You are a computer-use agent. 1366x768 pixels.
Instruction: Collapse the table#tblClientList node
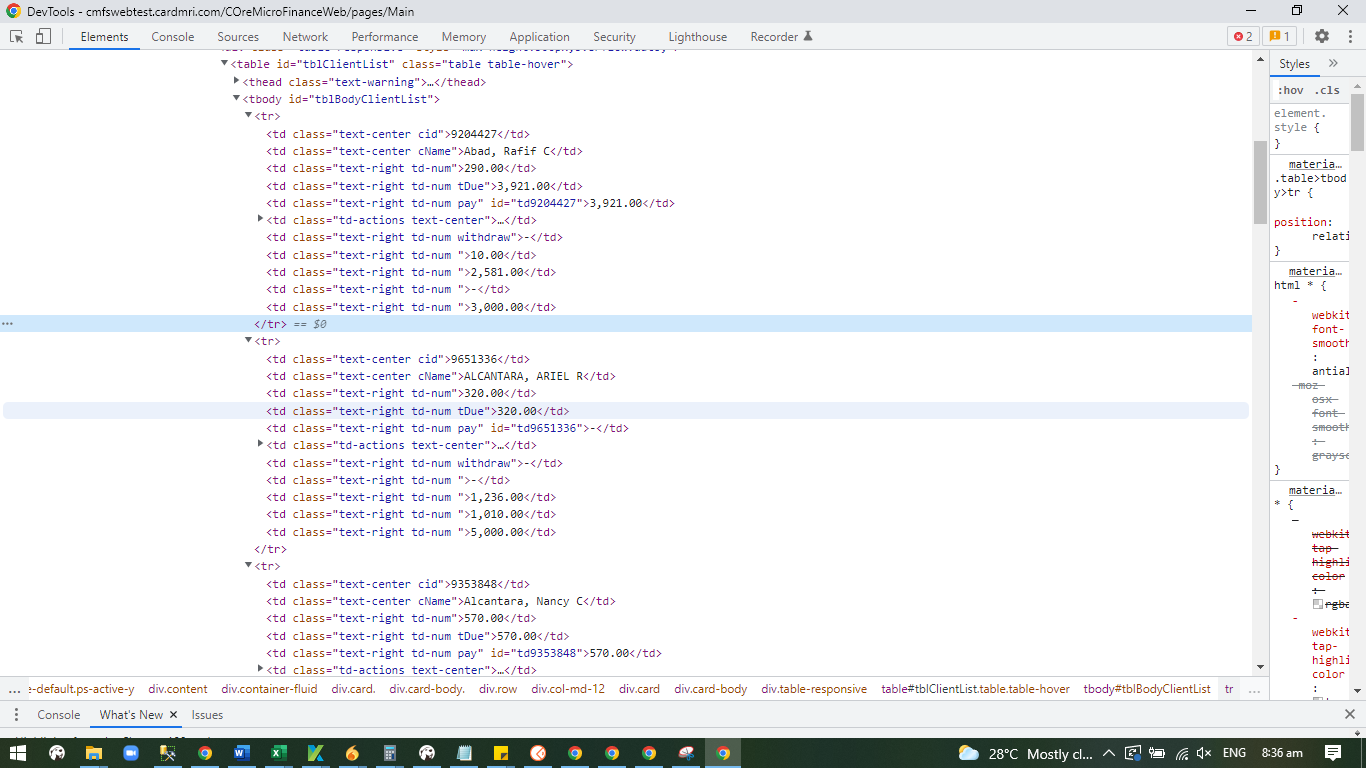point(225,62)
